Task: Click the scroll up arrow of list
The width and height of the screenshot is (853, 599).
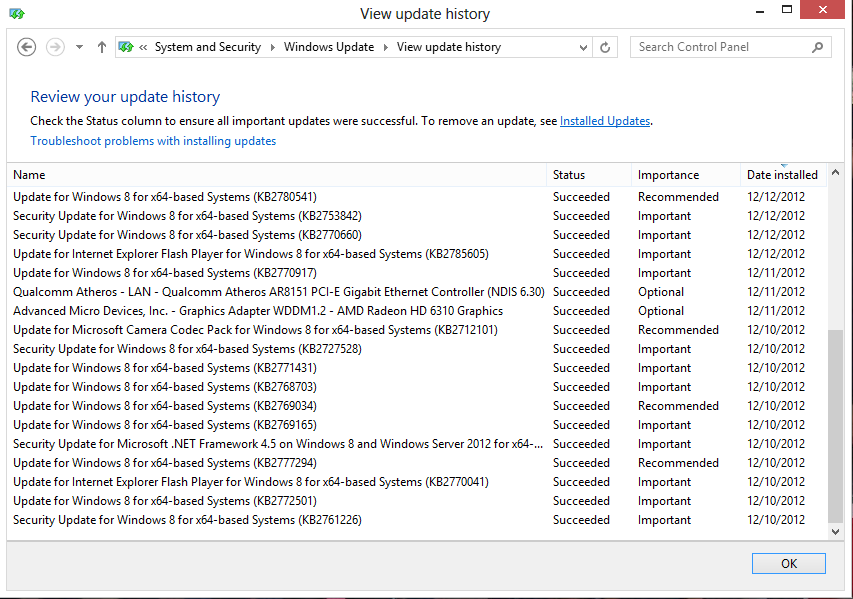Action: coord(835,172)
